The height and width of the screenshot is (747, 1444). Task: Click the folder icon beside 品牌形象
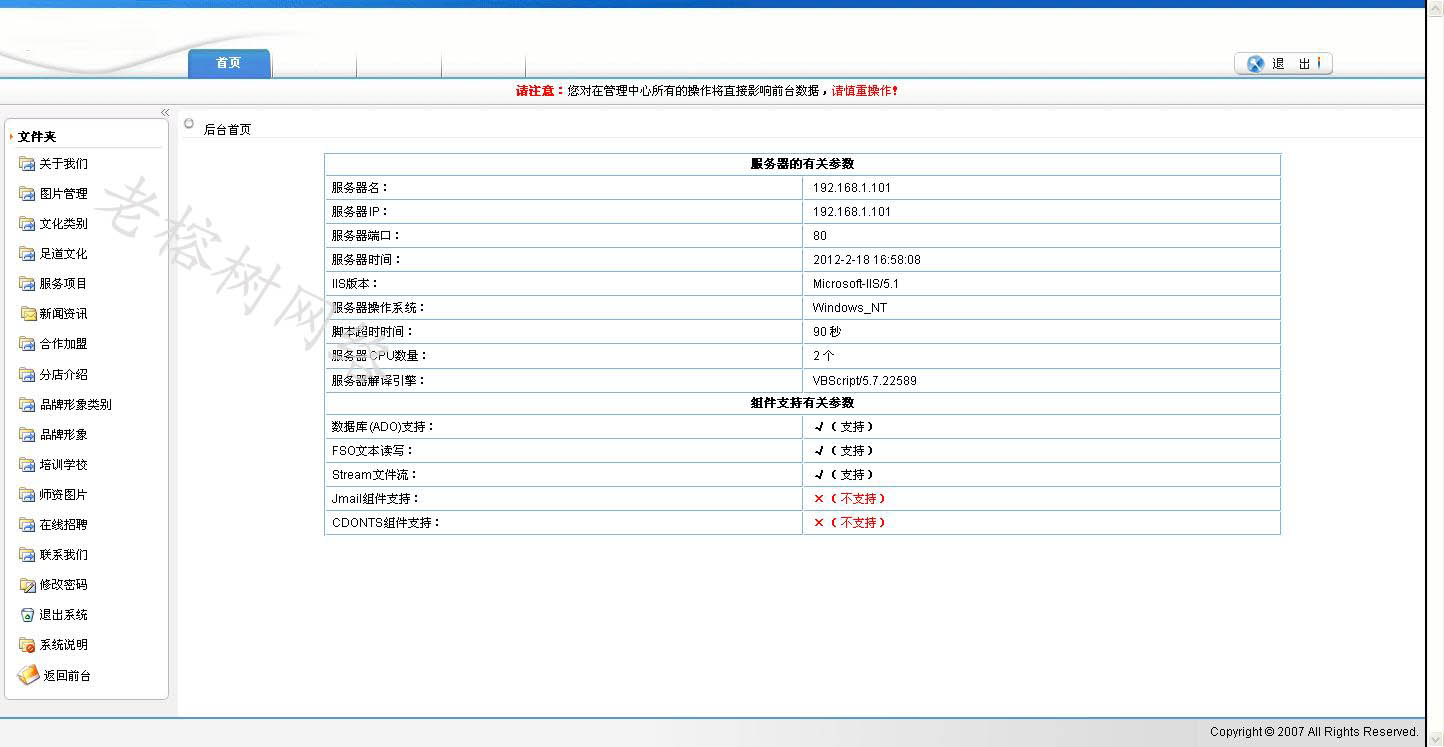pyautogui.click(x=27, y=435)
